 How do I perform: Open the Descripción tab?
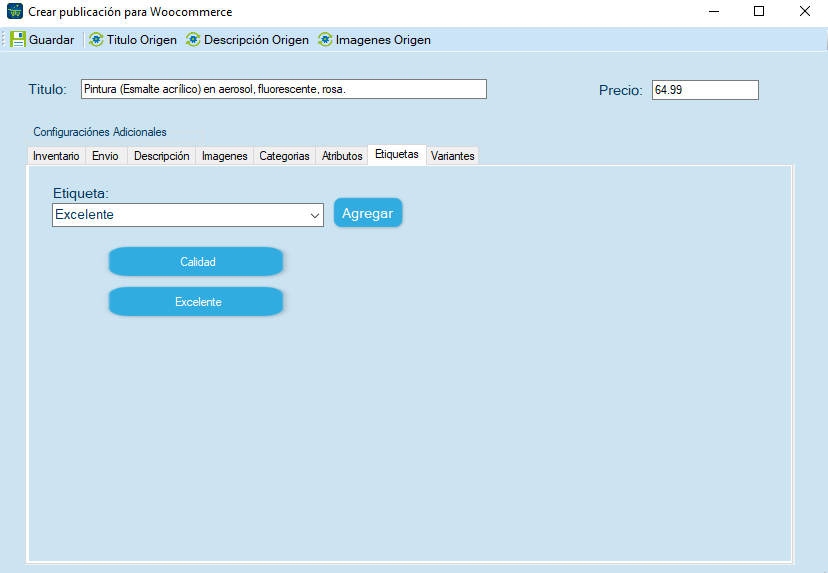(162, 156)
